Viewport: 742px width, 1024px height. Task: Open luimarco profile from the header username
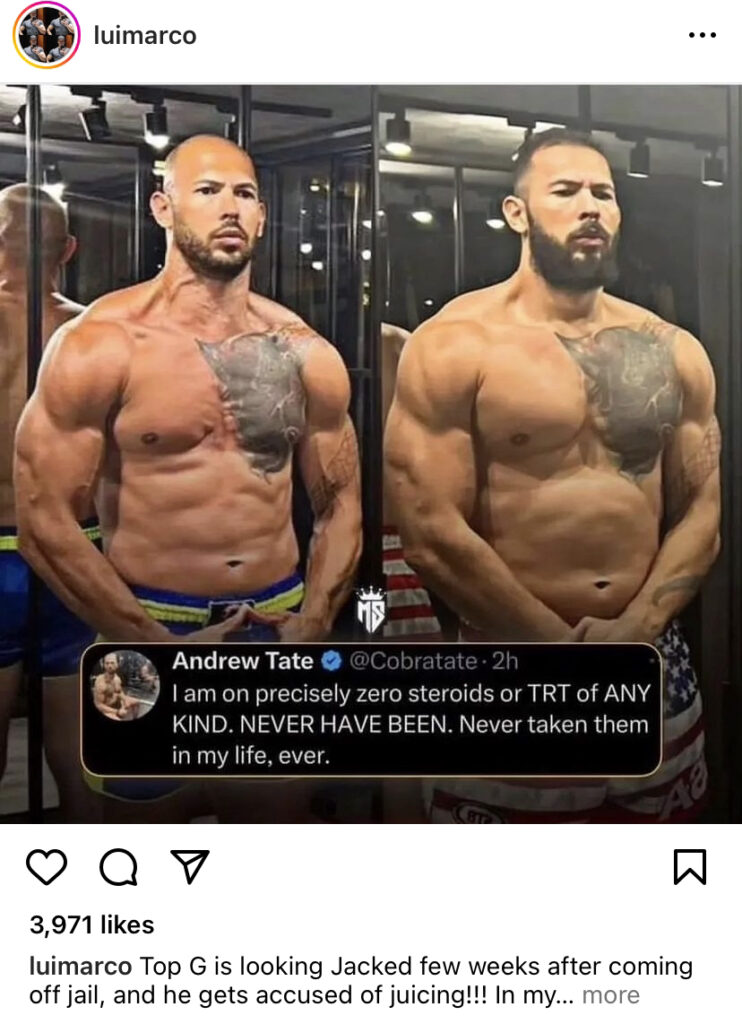[145, 35]
